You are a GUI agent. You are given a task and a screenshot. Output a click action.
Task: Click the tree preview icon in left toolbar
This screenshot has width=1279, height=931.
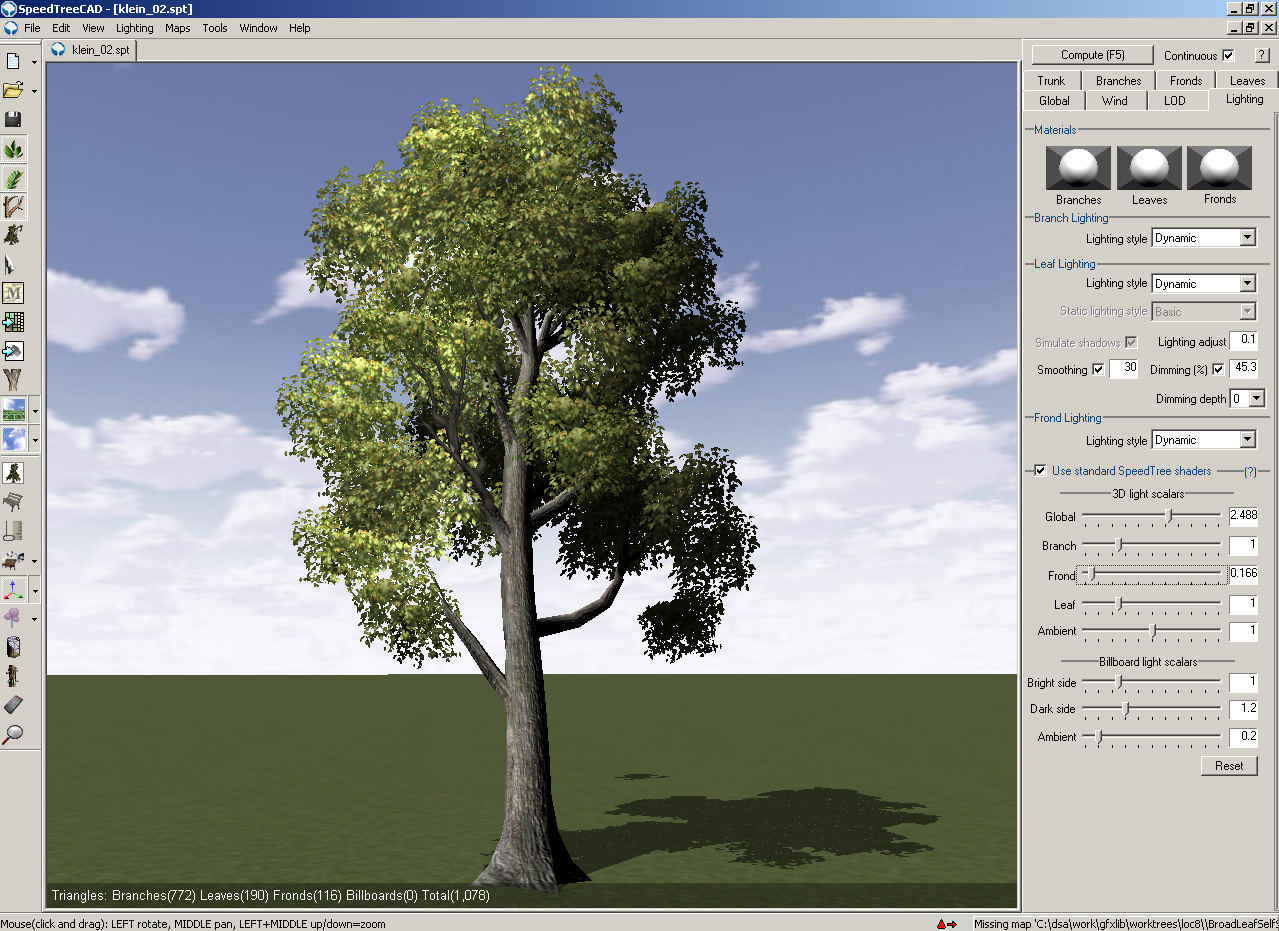pos(13,472)
